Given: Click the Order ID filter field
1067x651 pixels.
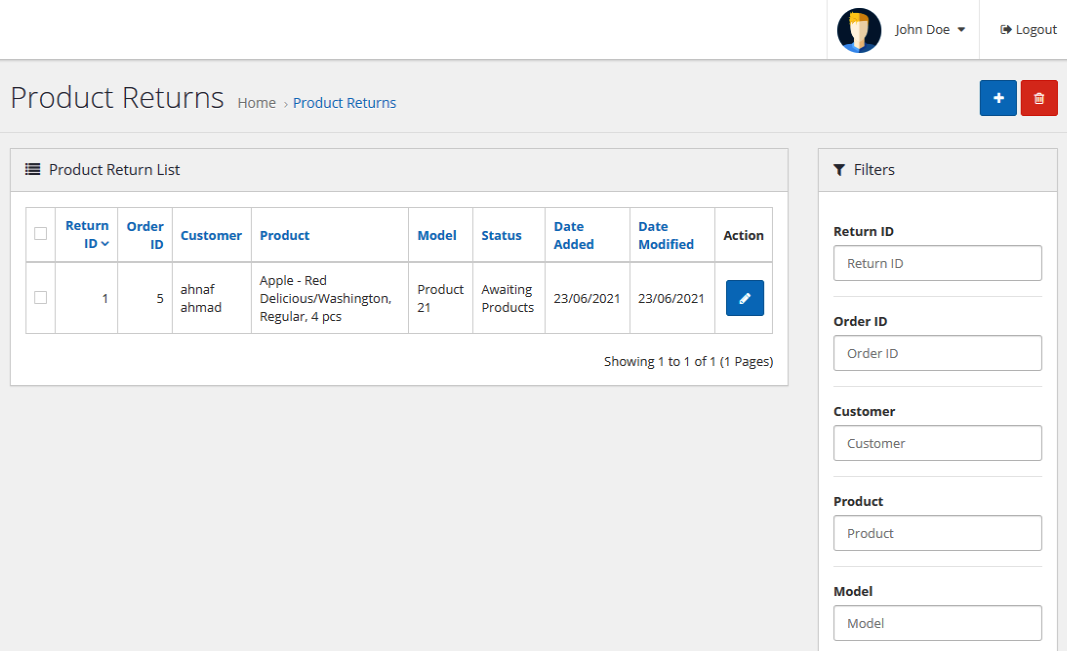Looking at the screenshot, I should pyautogui.click(x=937, y=353).
